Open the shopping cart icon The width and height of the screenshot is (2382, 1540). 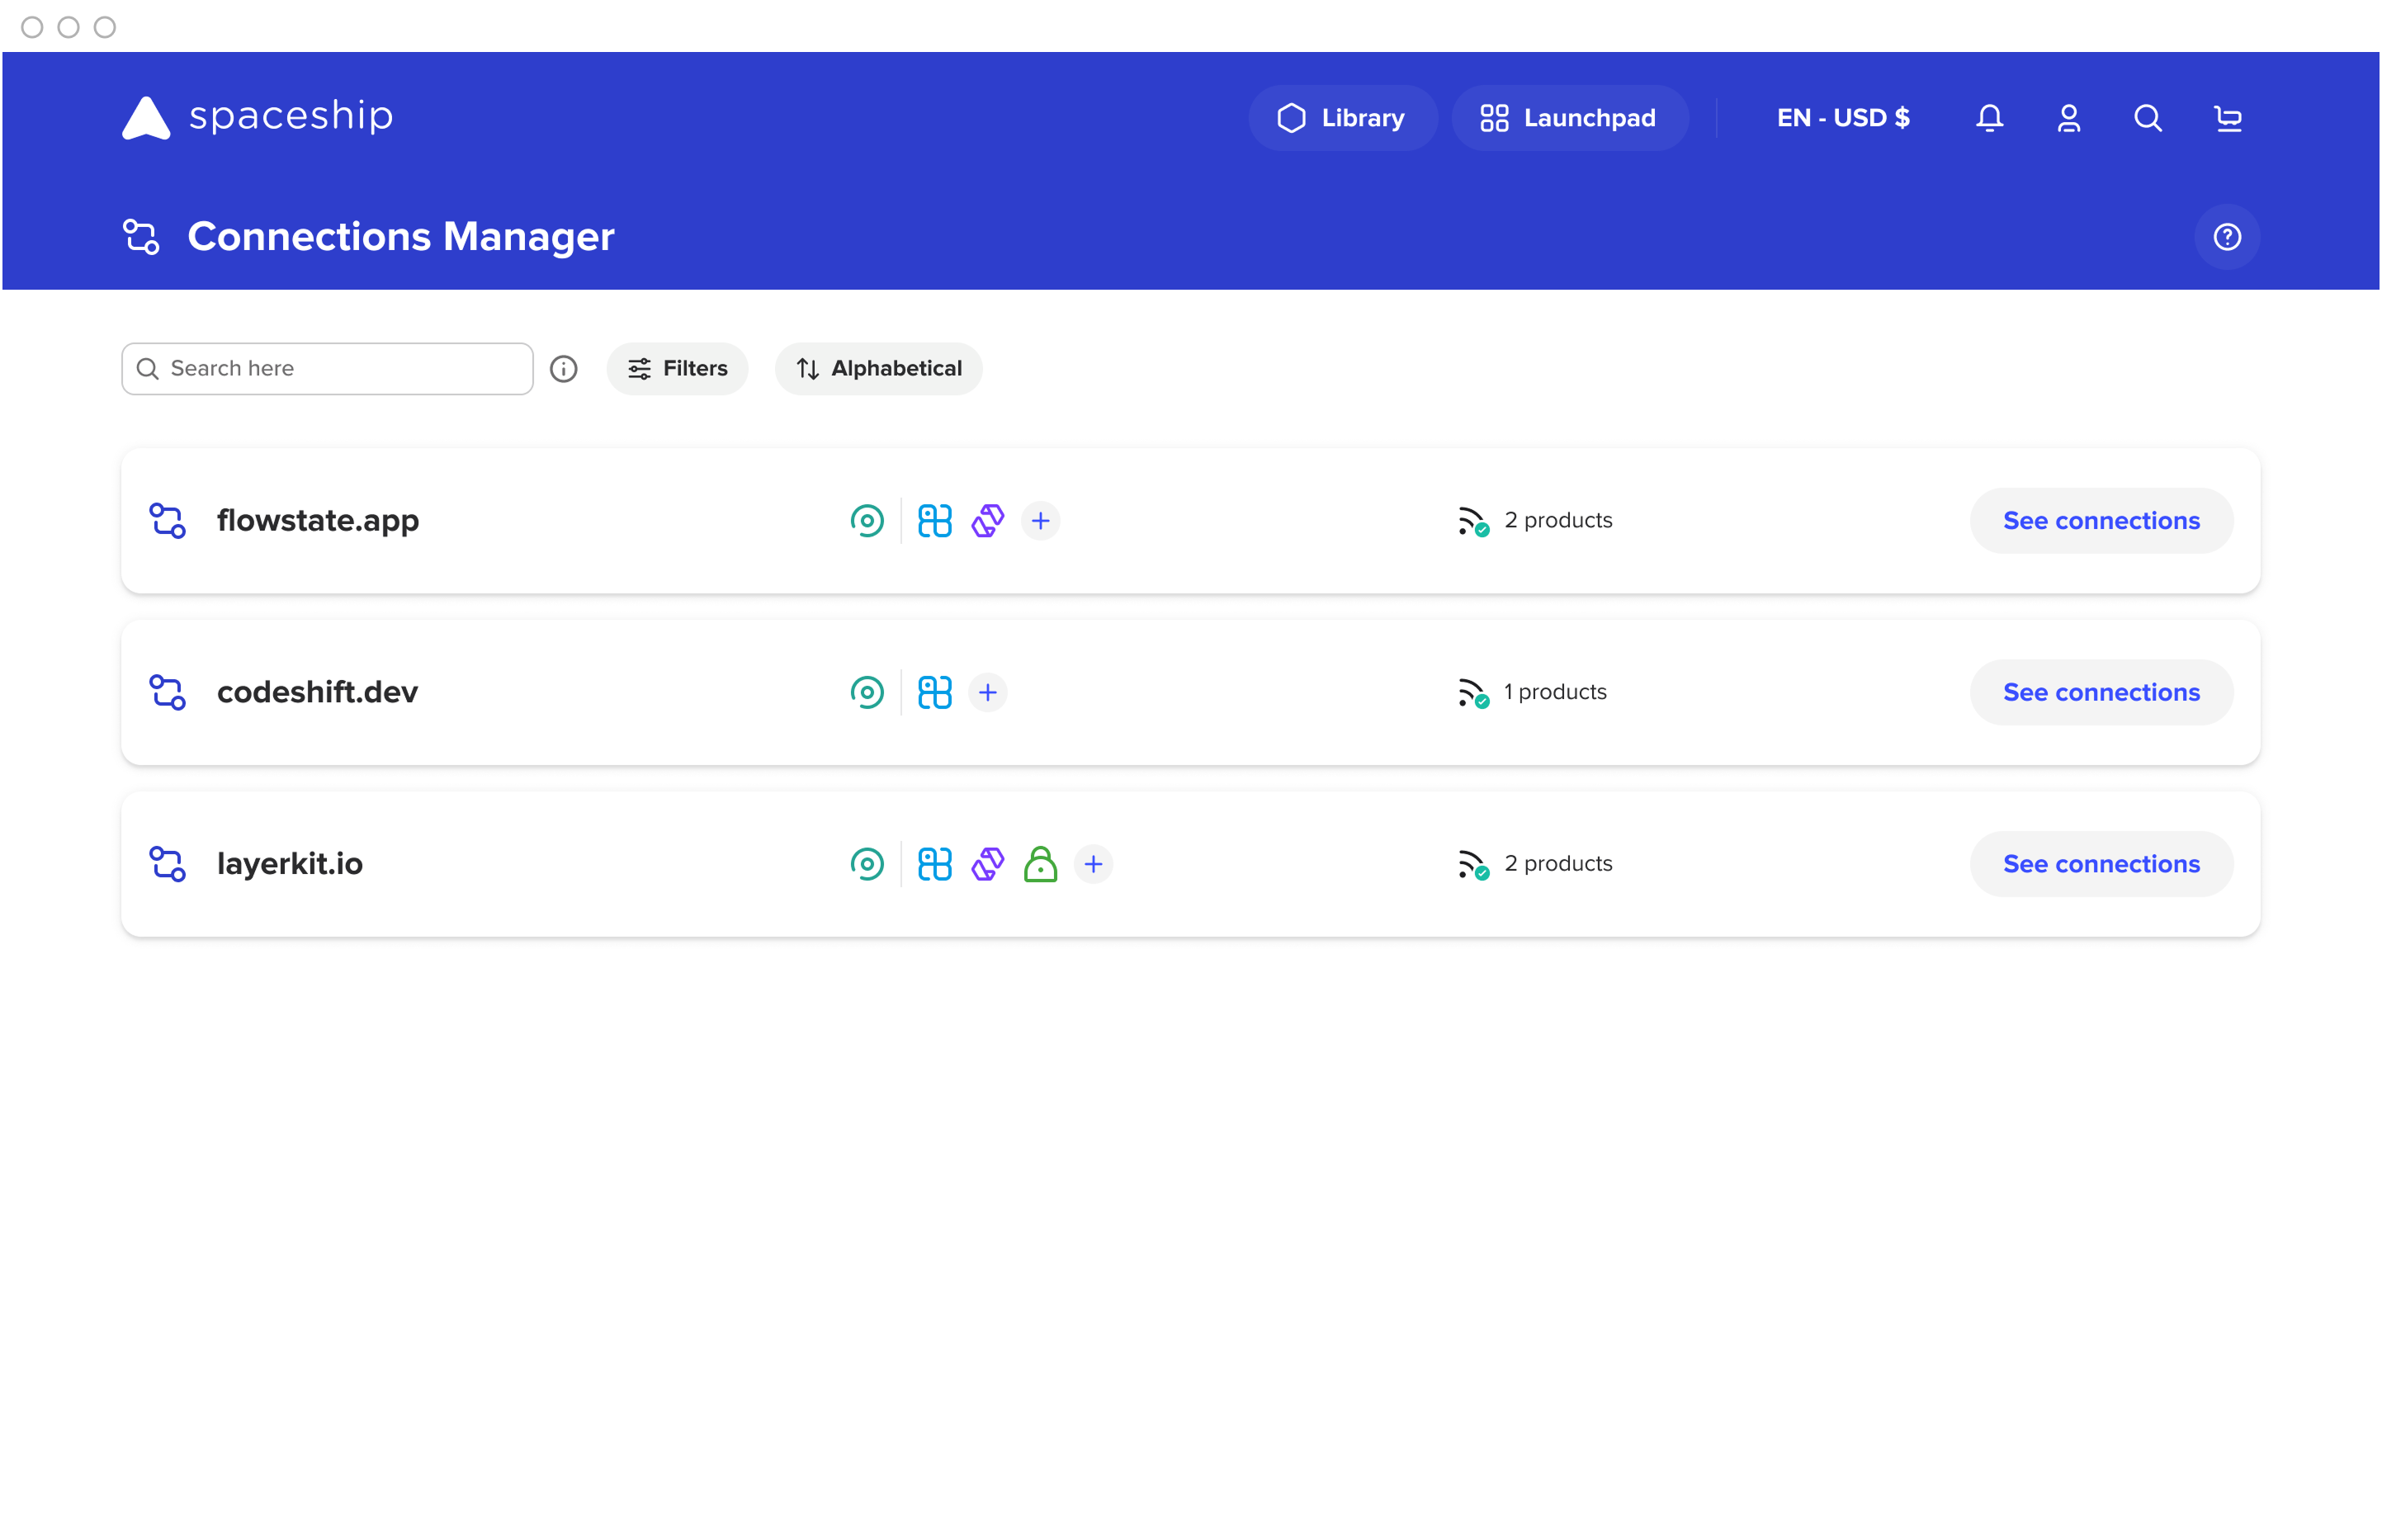2228,118
